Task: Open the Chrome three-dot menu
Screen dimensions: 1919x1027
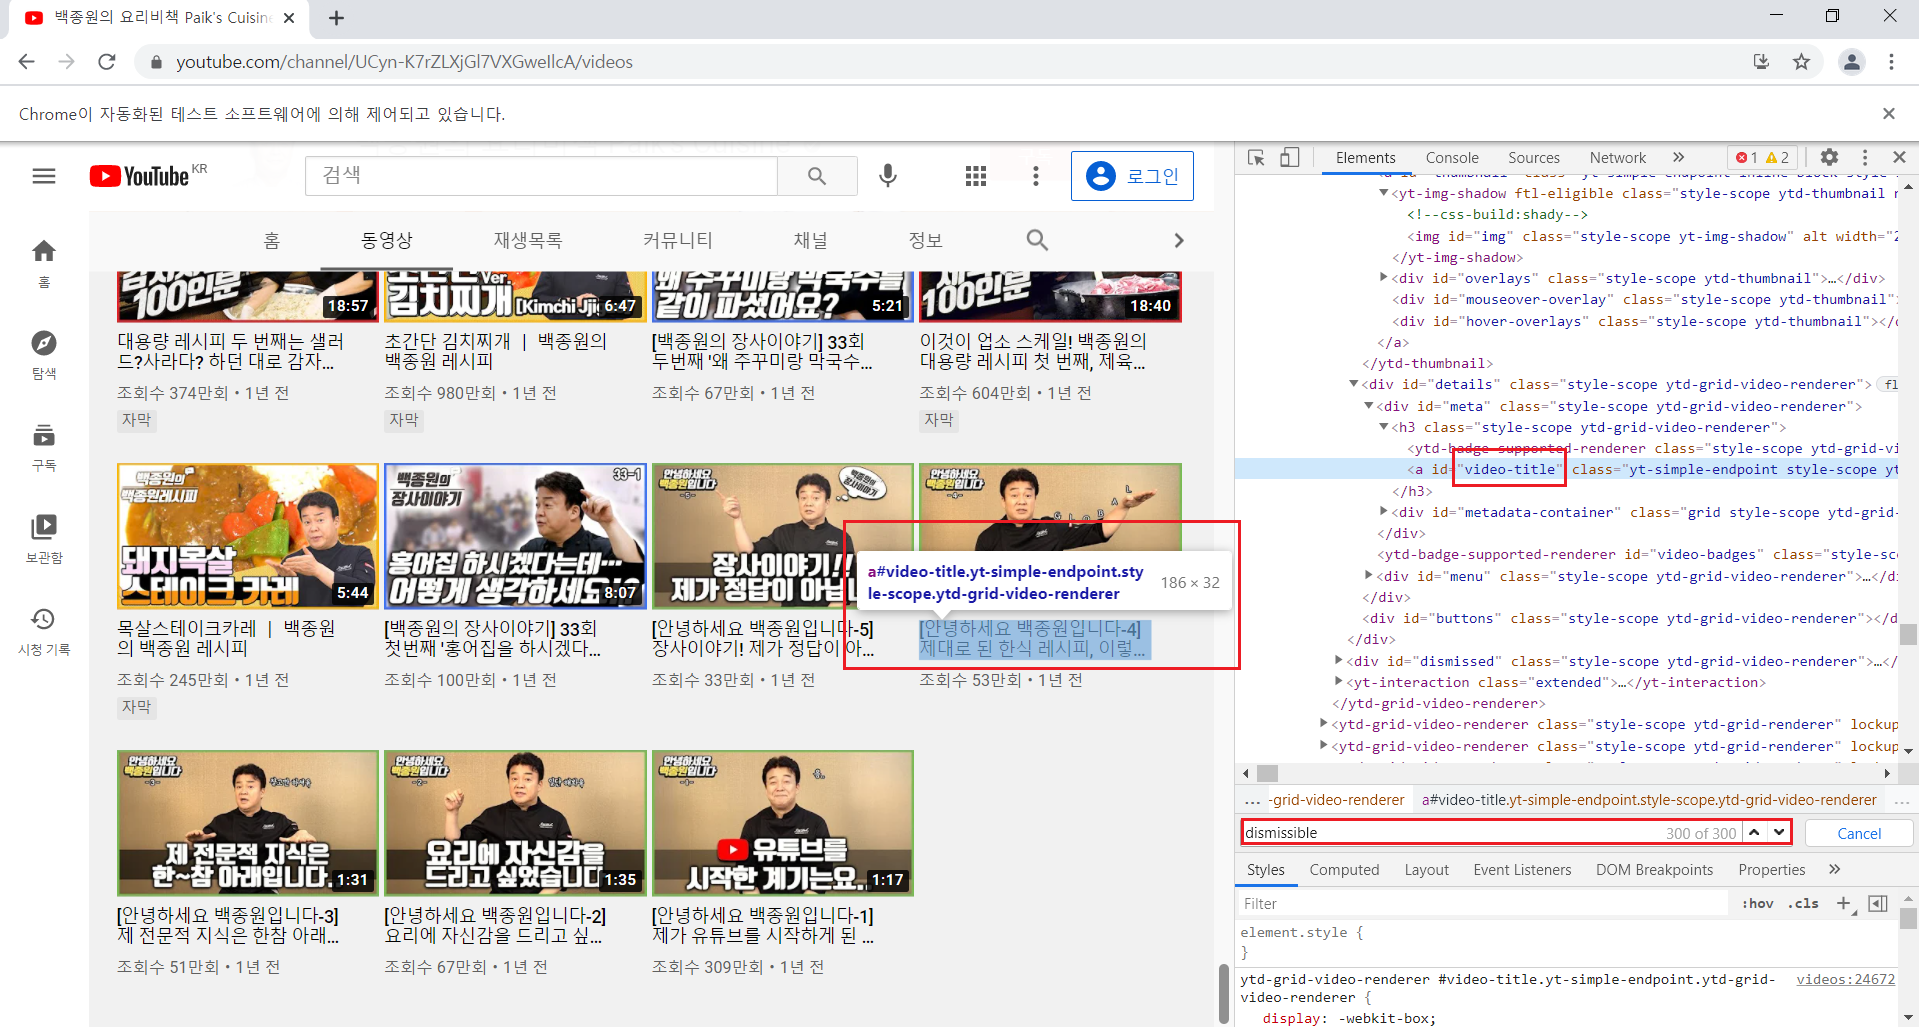Action: pos(1891,62)
